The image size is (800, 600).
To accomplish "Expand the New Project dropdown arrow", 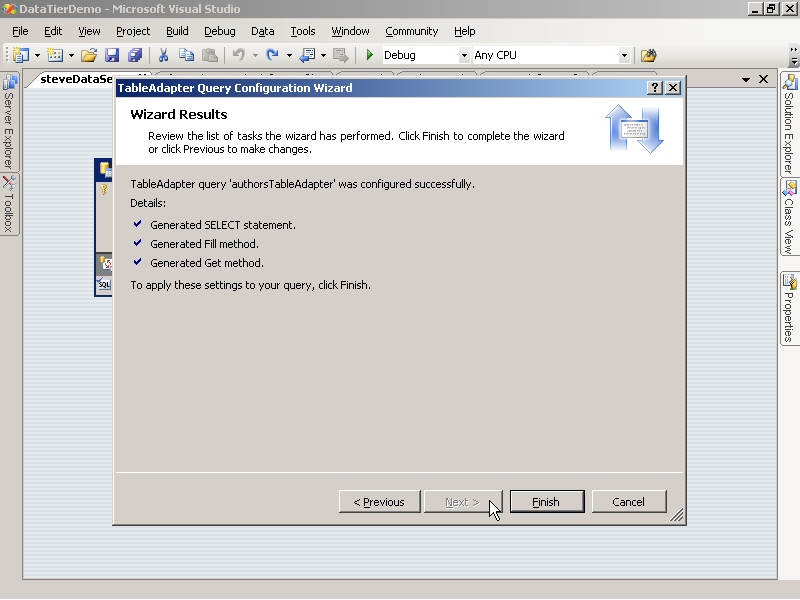I will pyautogui.click(x=37, y=55).
